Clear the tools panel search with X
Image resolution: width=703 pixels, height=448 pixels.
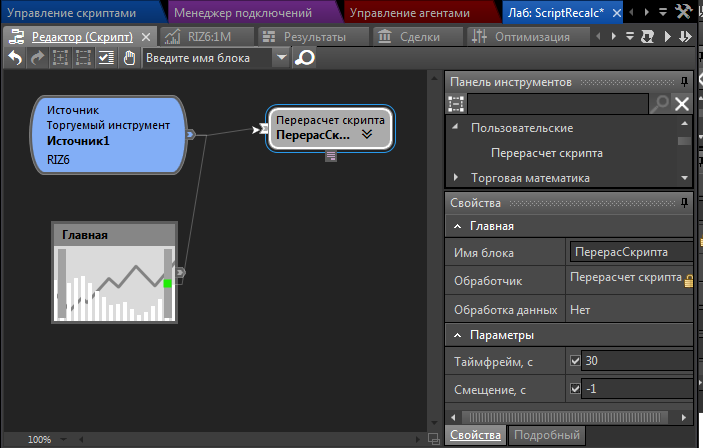pos(682,103)
